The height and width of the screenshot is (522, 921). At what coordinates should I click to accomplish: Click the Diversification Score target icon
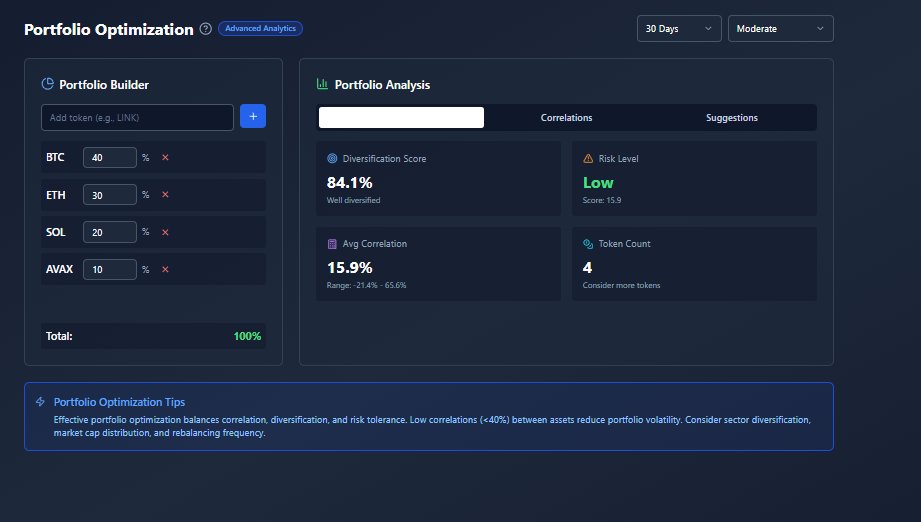332,158
